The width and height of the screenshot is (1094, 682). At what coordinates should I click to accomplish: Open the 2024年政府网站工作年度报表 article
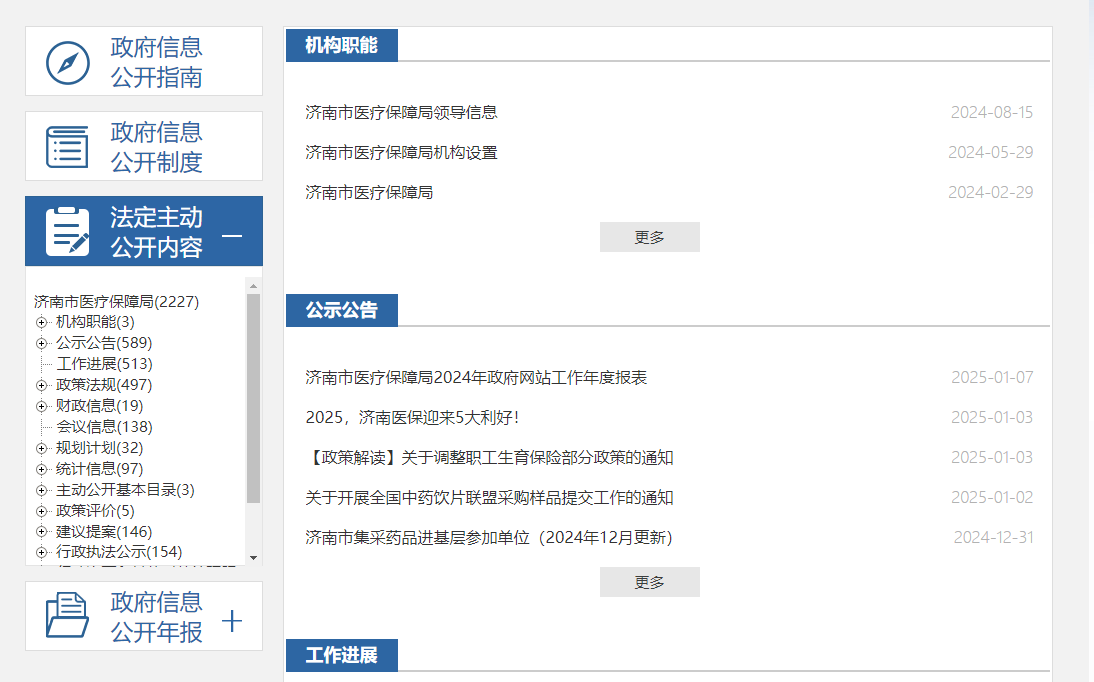coord(476,377)
